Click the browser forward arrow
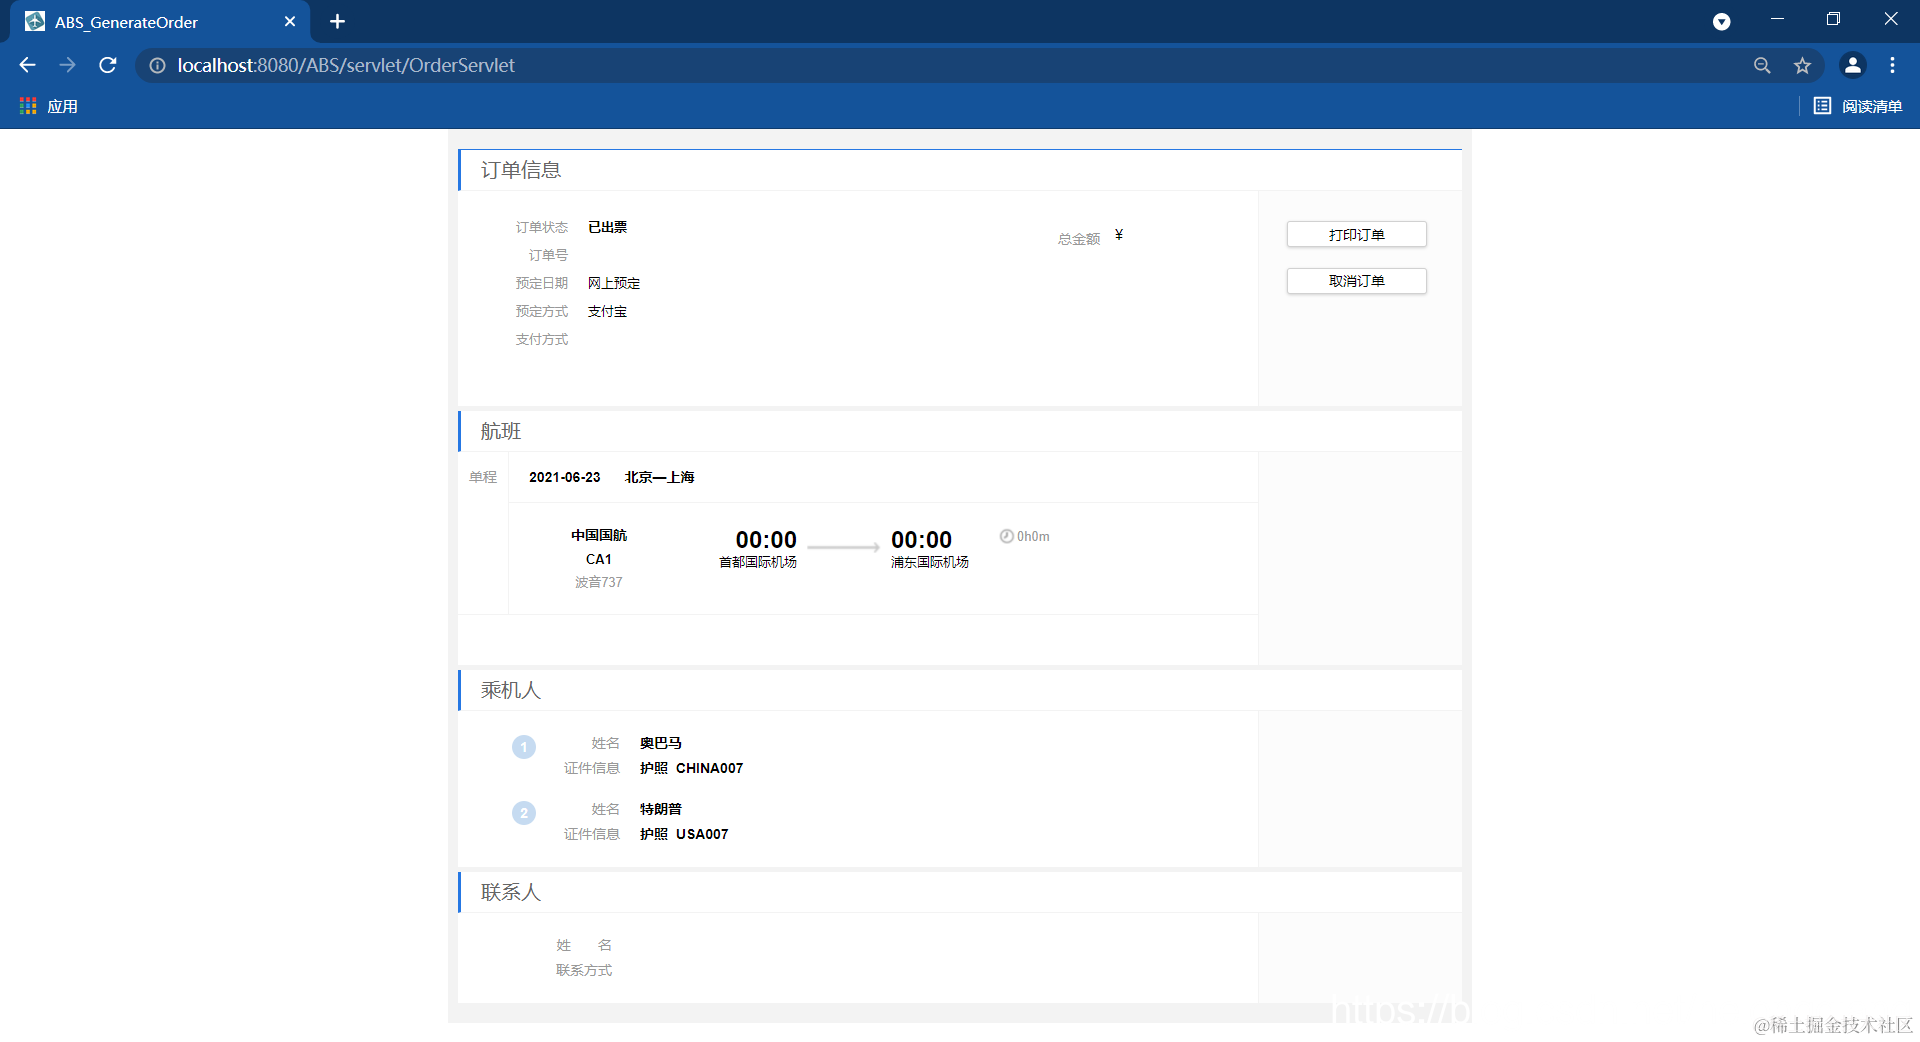The image size is (1920, 1042). tap(67, 65)
